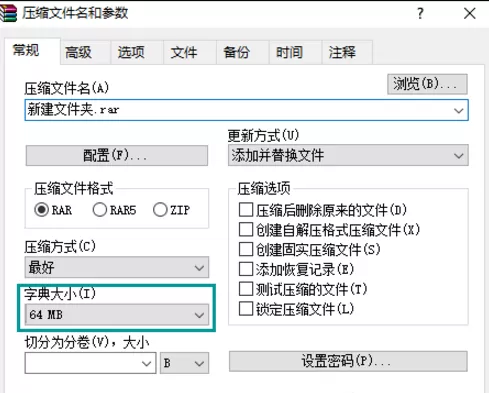Click the question mark help button
This screenshot has width=489, height=393.
420,14
